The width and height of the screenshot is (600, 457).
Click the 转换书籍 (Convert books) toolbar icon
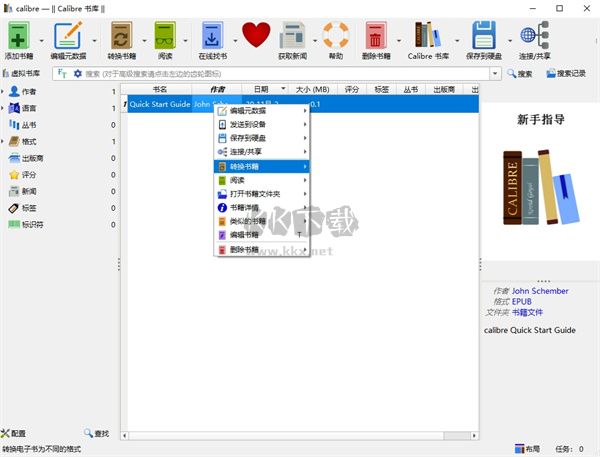point(119,36)
